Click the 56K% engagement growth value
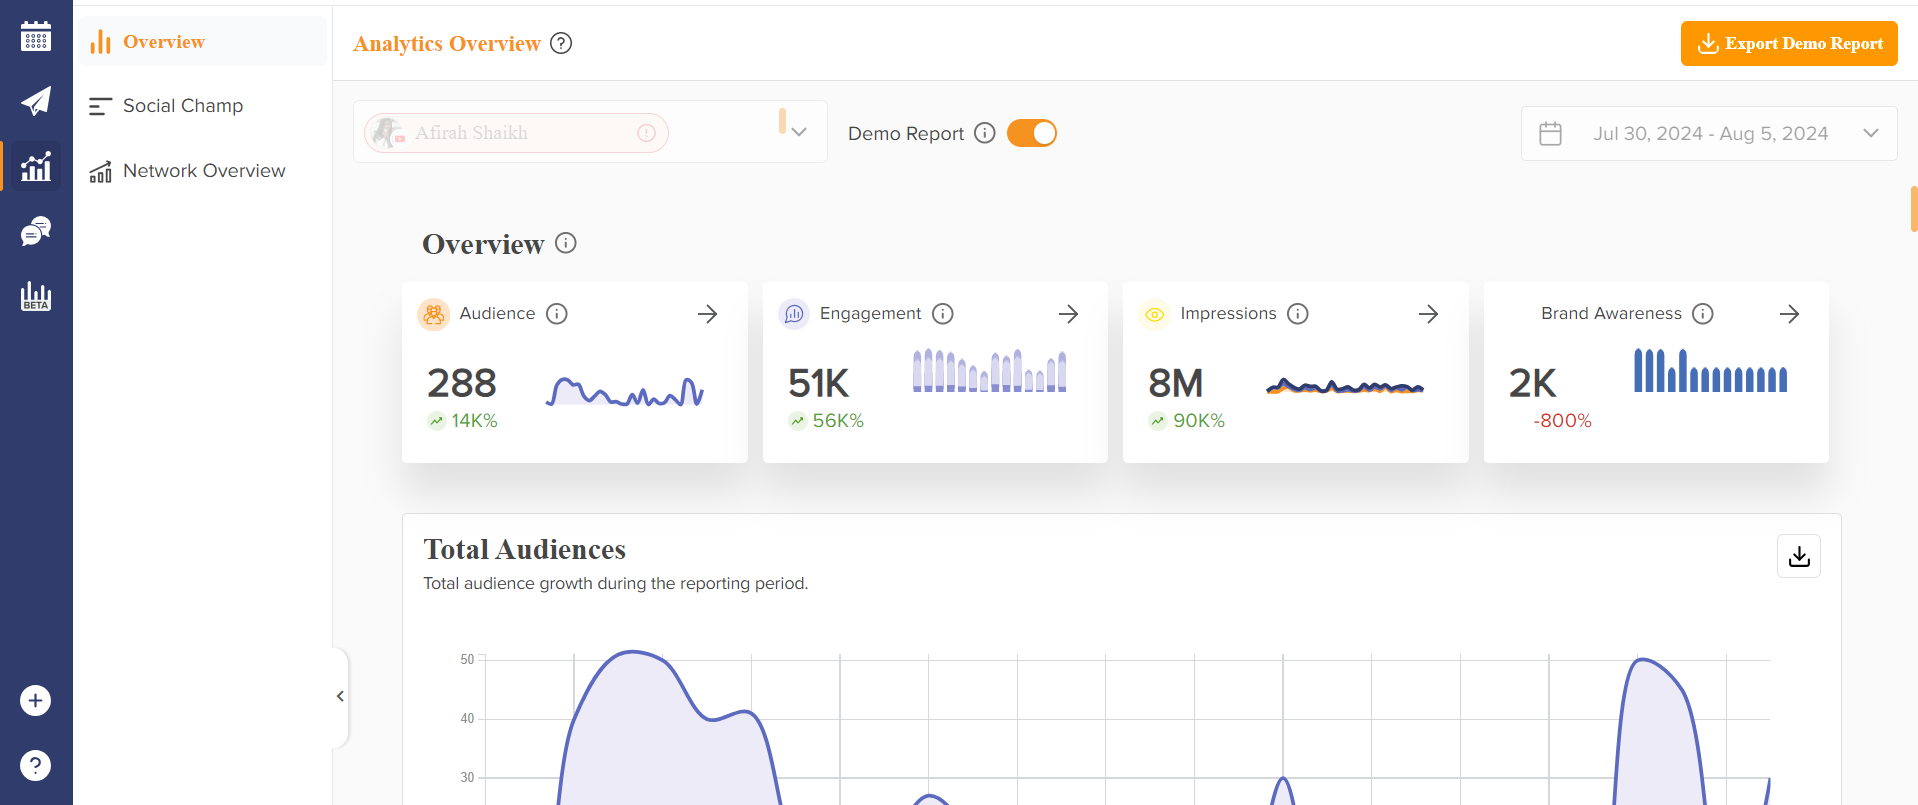Screen dimensions: 1918x805 pos(838,421)
